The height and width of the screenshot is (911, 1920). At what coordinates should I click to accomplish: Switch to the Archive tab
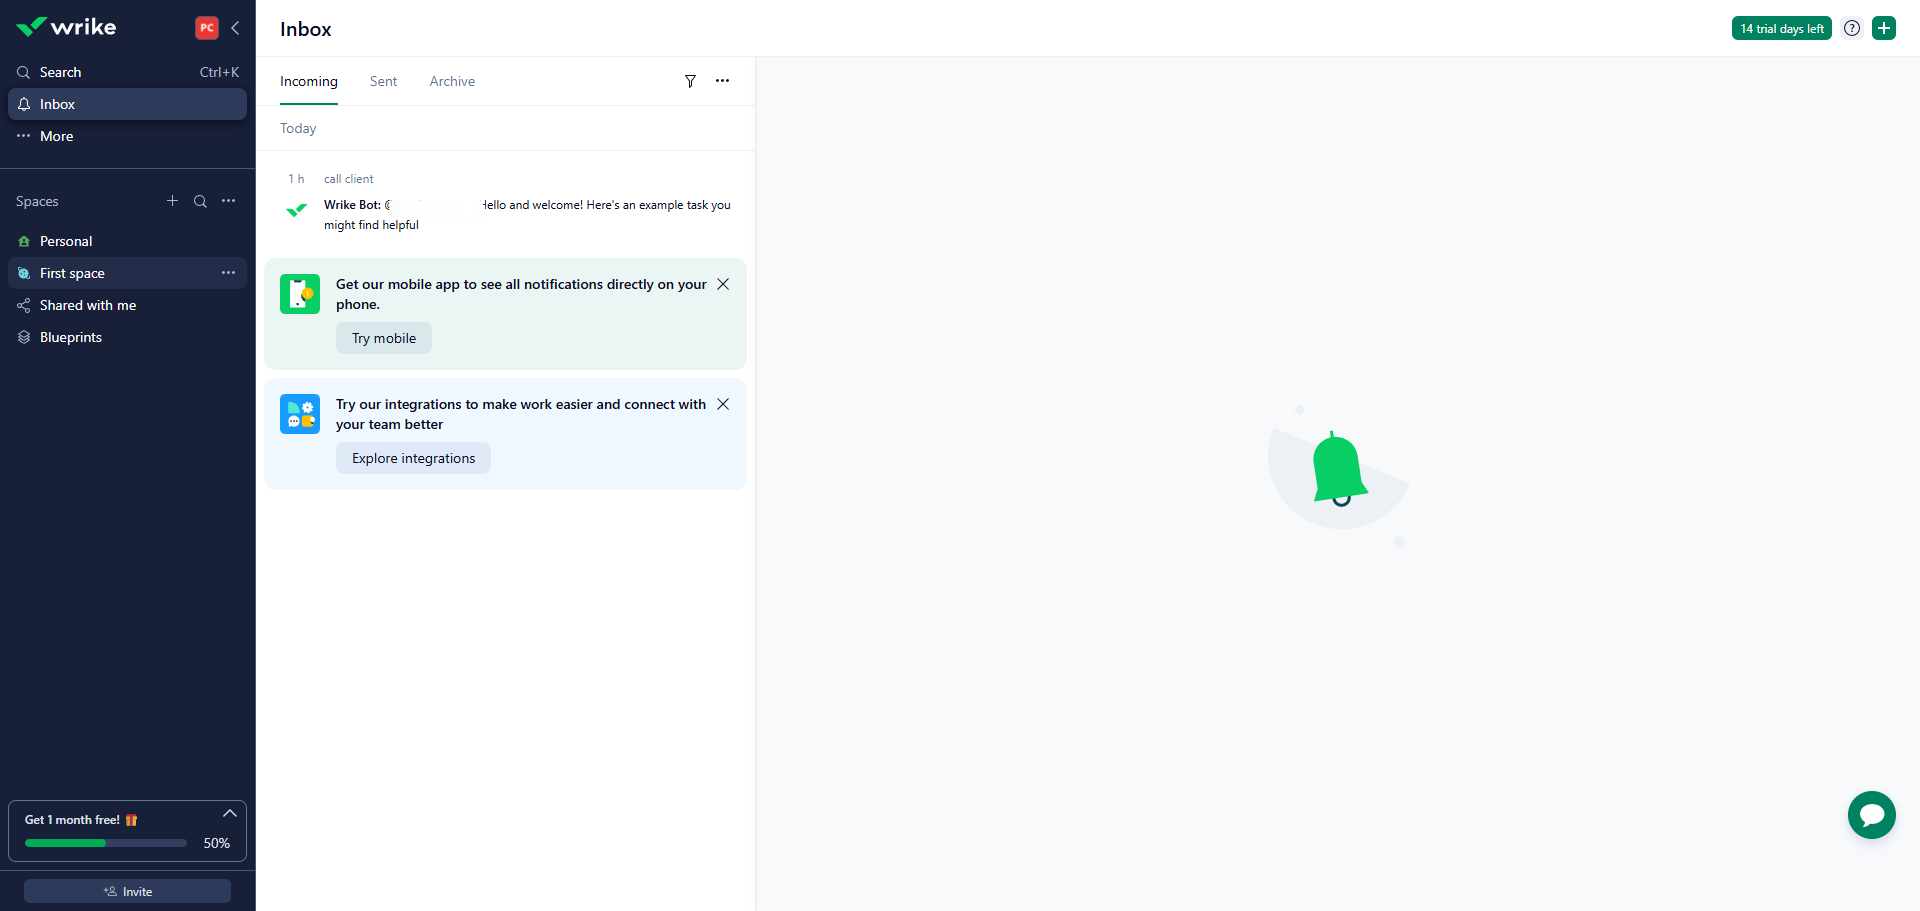pyautogui.click(x=452, y=81)
